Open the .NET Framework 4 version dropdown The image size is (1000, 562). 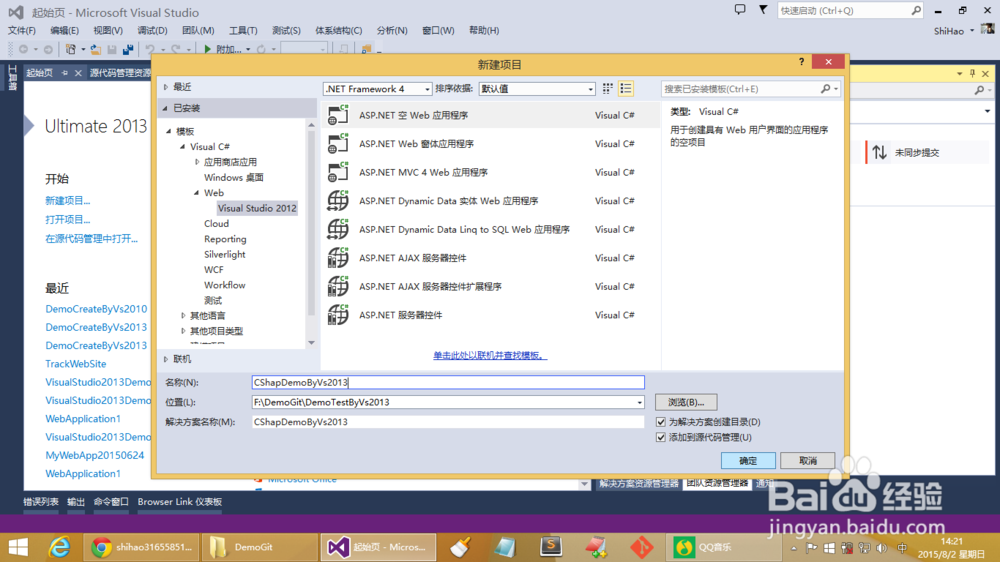coord(378,89)
